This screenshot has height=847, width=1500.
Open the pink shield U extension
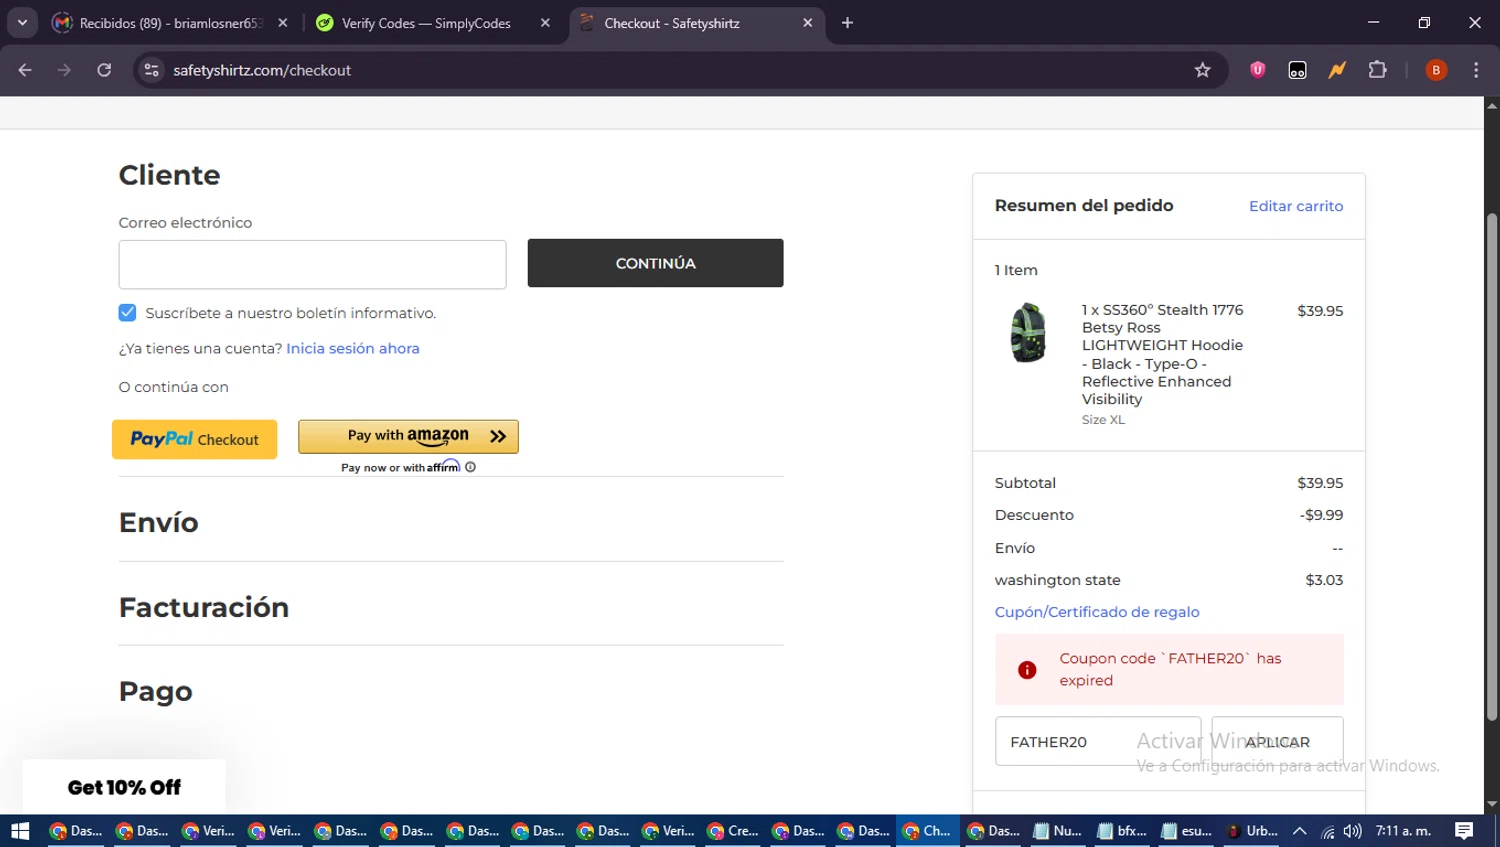click(x=1258, y=70)
